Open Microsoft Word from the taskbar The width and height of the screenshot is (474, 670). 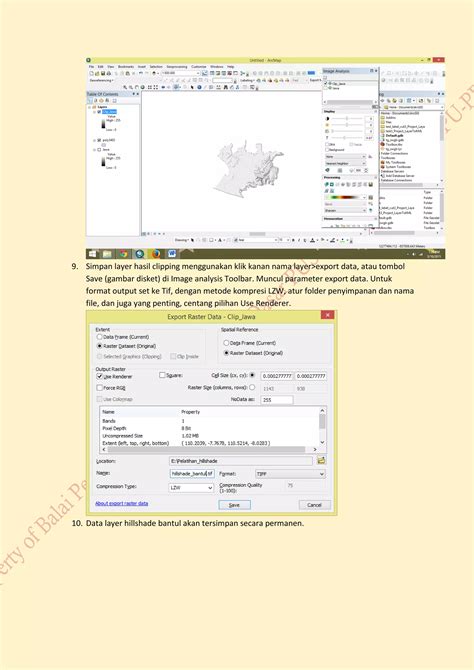coord(172,254)
